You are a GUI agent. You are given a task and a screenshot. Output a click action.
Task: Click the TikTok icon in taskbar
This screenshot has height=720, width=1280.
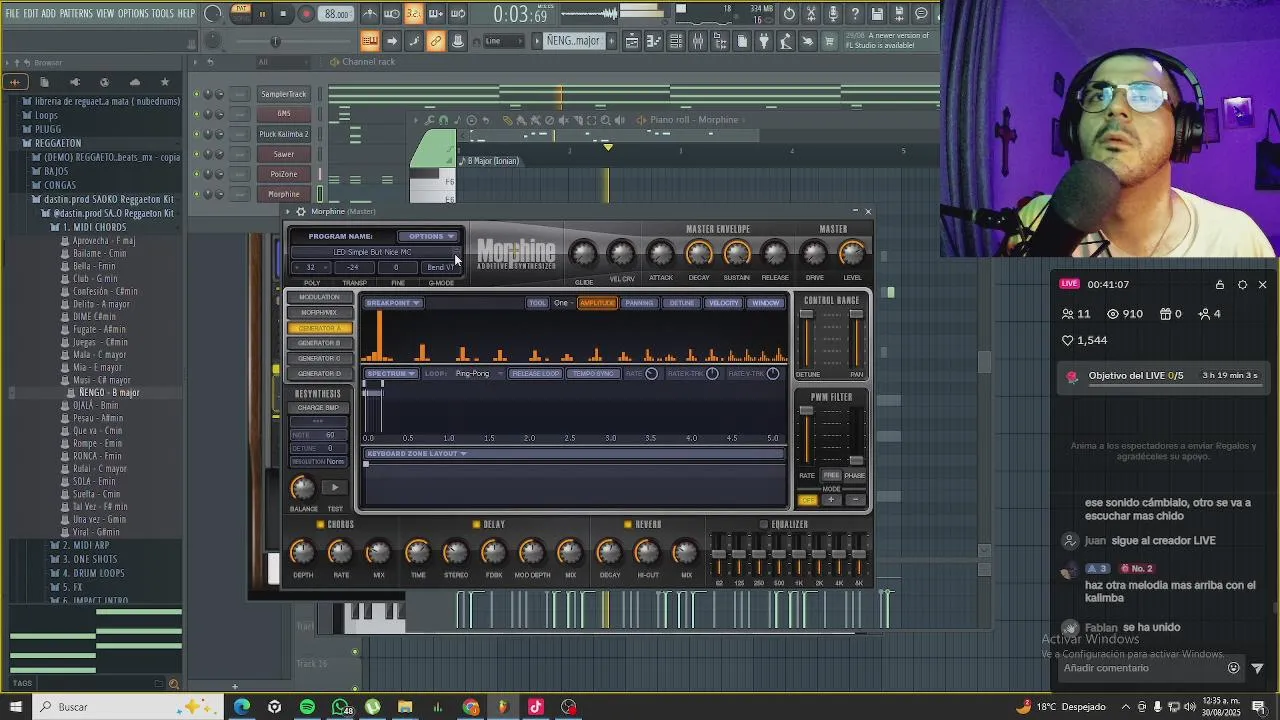[536, 707]
